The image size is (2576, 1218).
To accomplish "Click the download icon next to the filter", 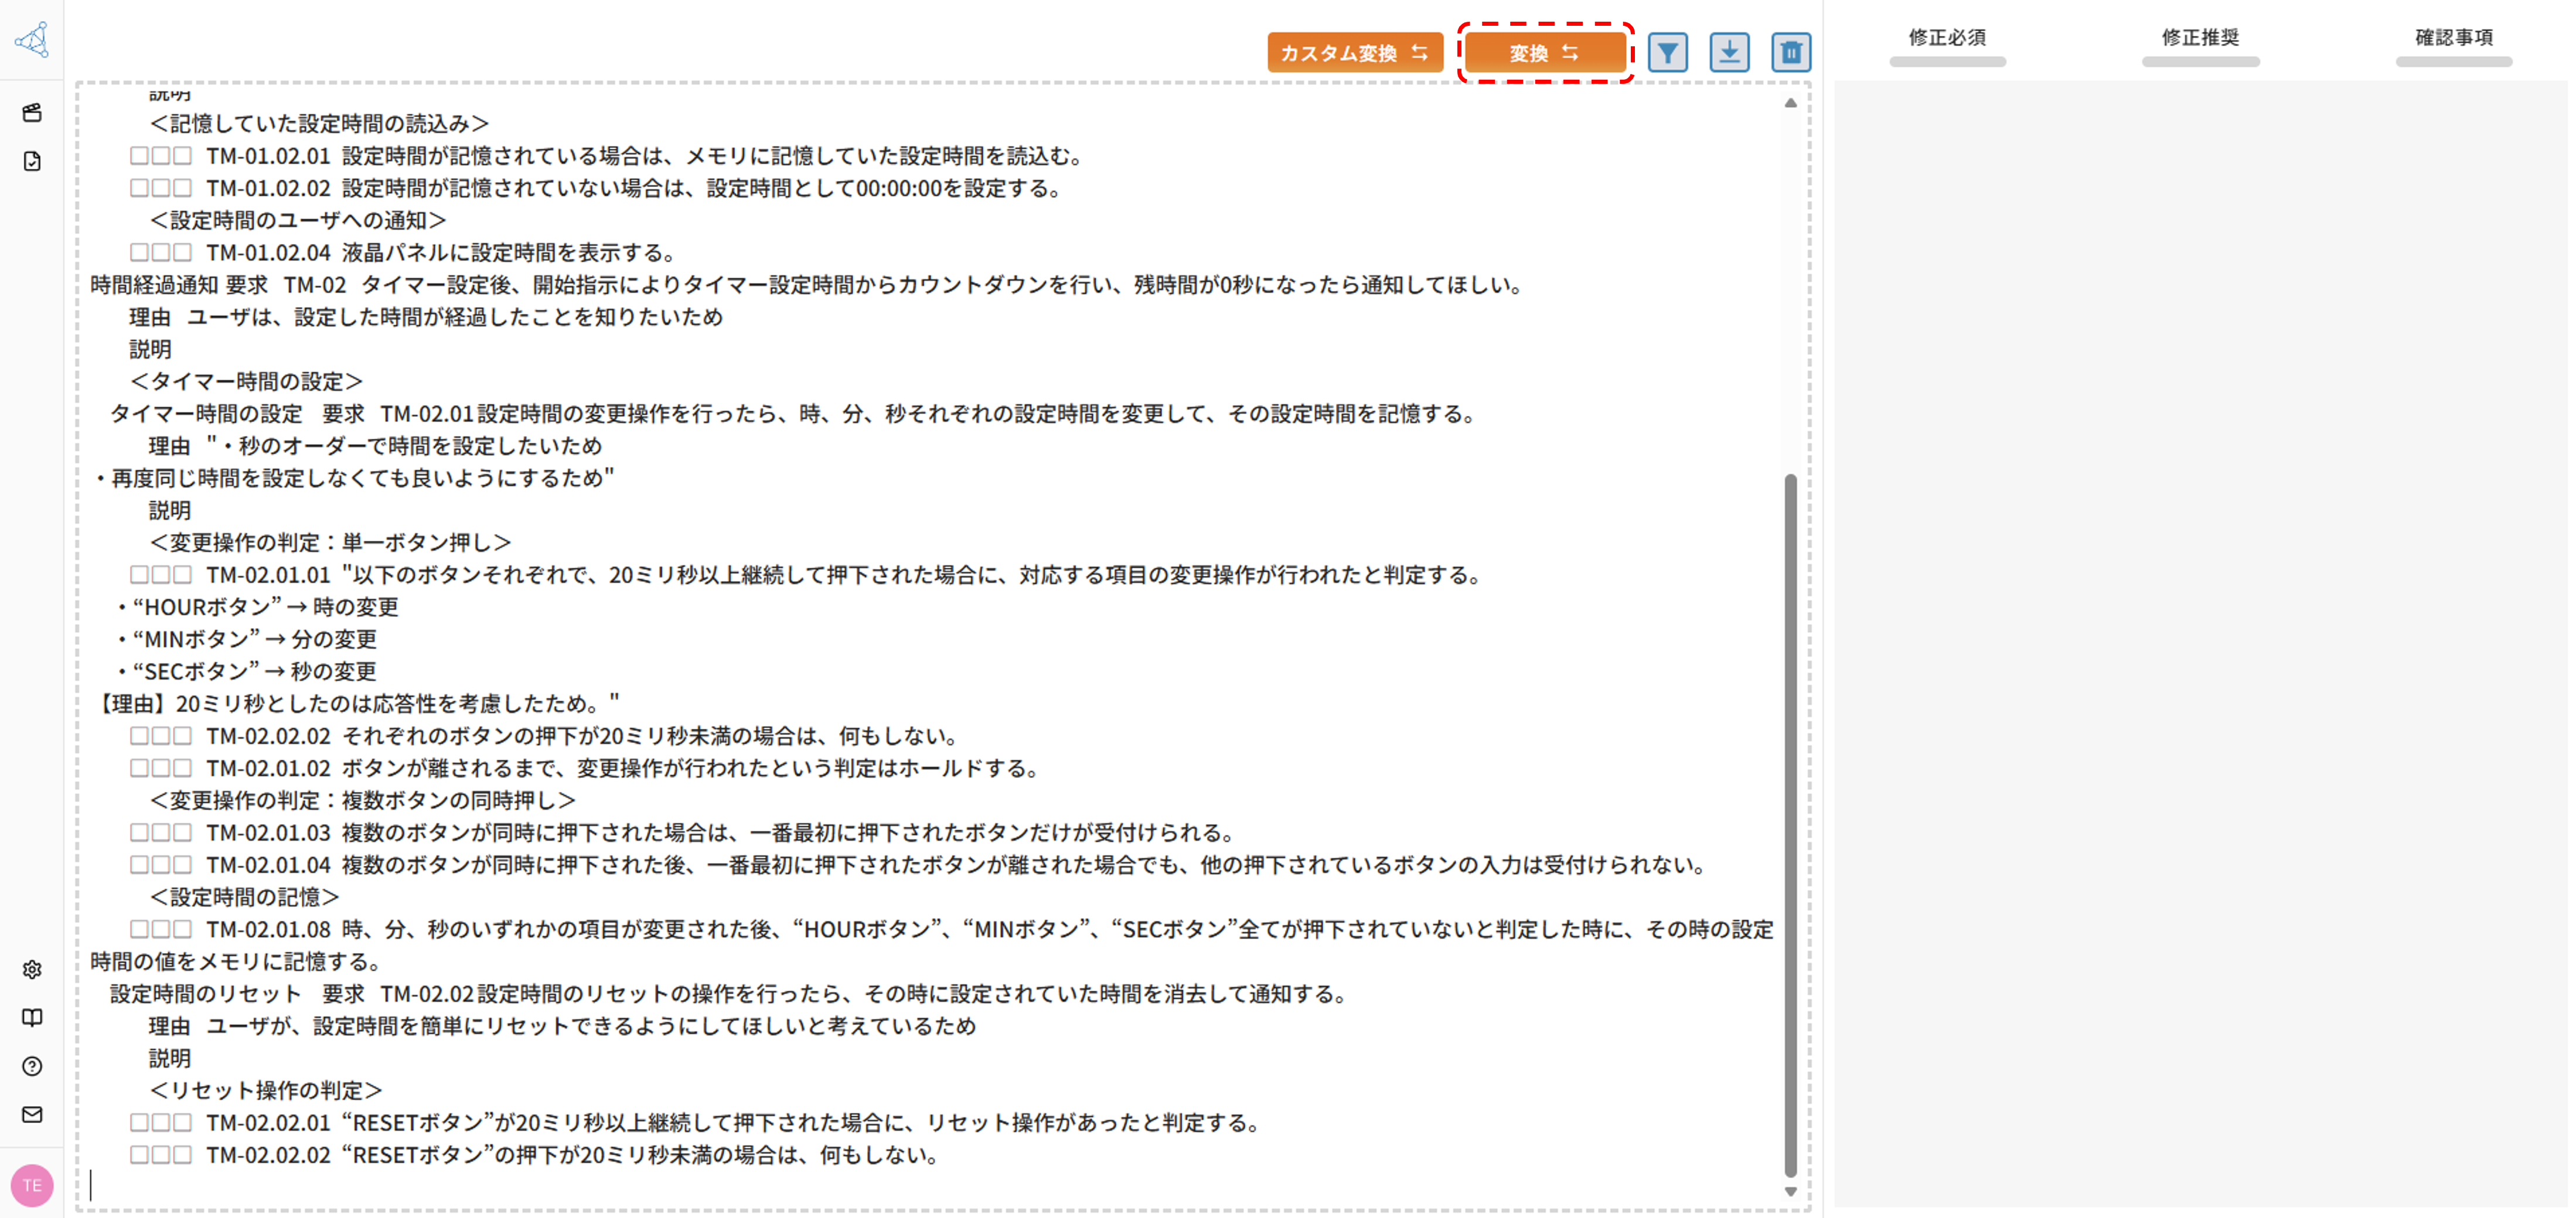I will tap(1730, 52).
